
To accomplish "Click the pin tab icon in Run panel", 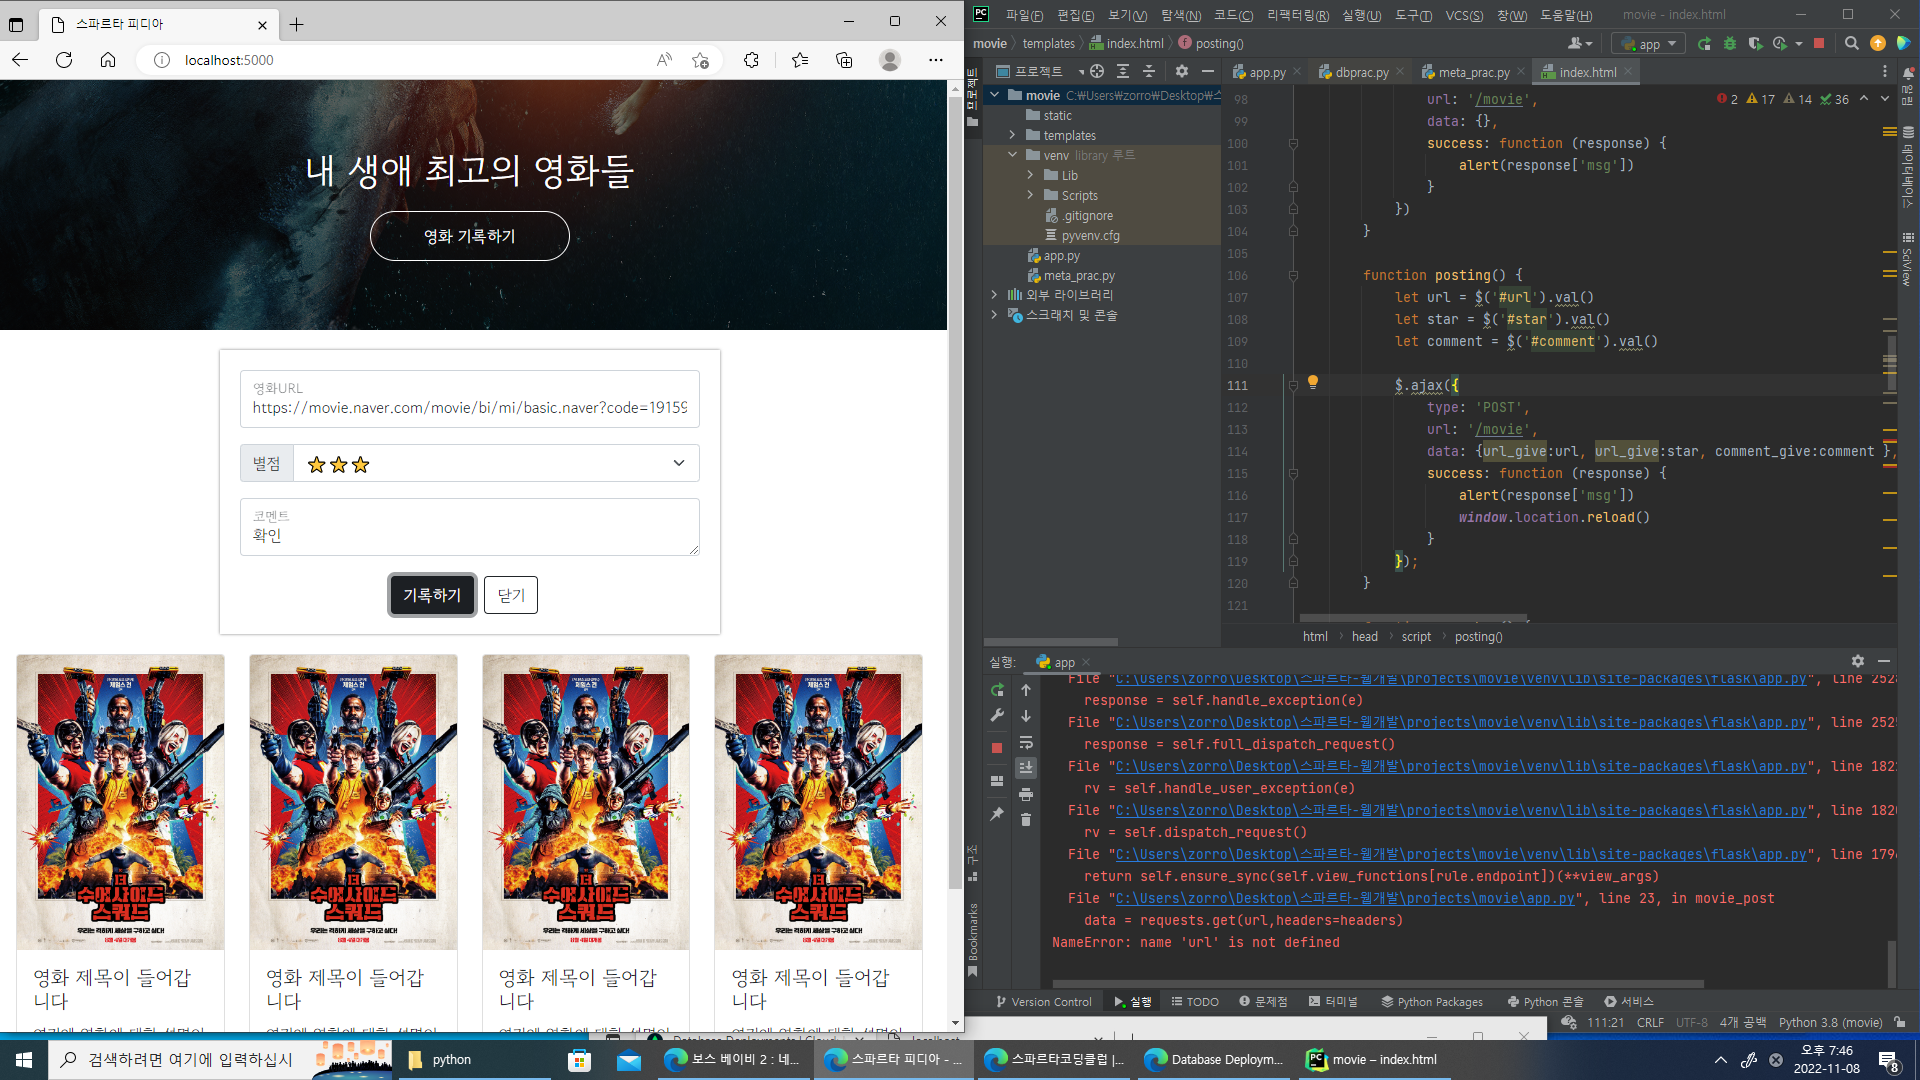I will tap(997, 815).
